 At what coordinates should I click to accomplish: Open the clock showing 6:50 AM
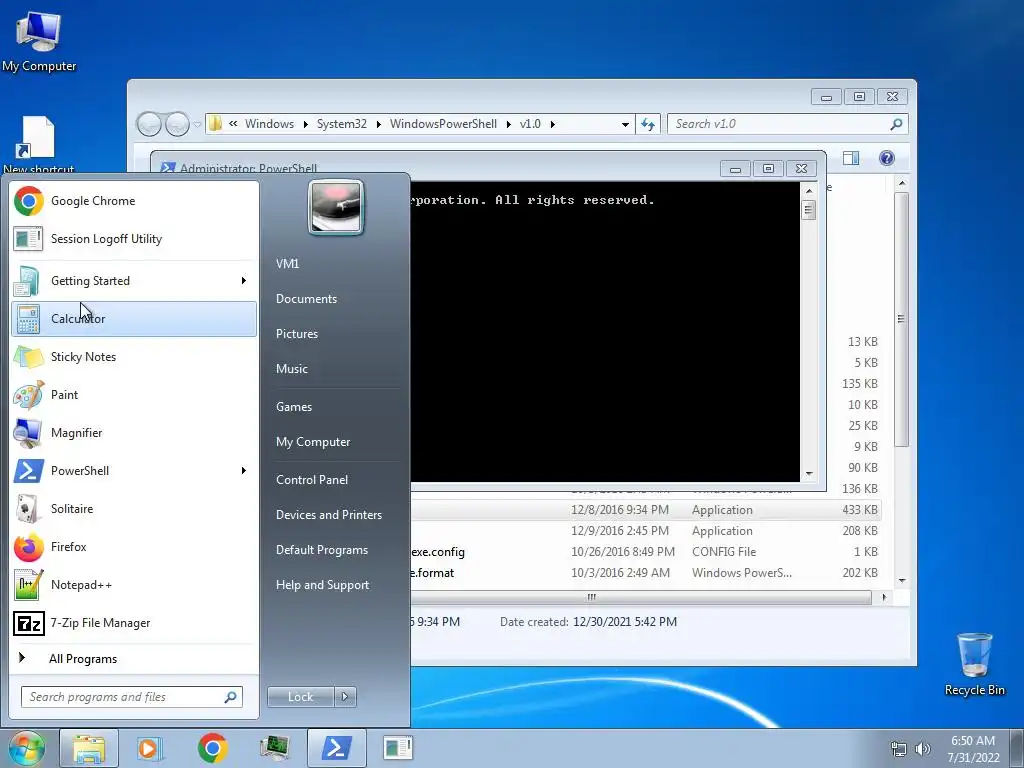(x=973, y=749)
